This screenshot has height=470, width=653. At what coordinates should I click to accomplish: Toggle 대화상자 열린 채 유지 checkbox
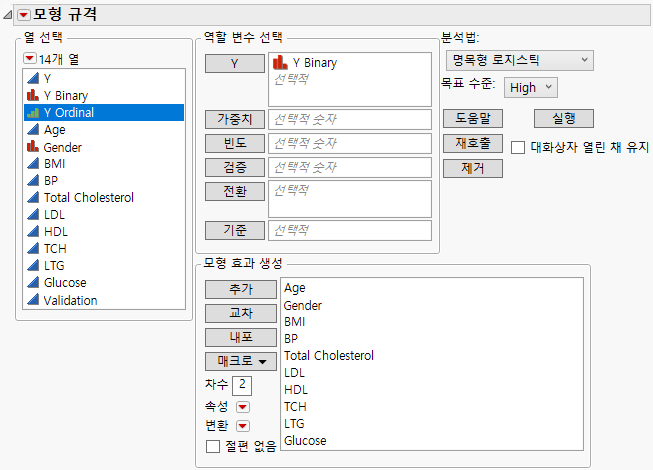518,147
